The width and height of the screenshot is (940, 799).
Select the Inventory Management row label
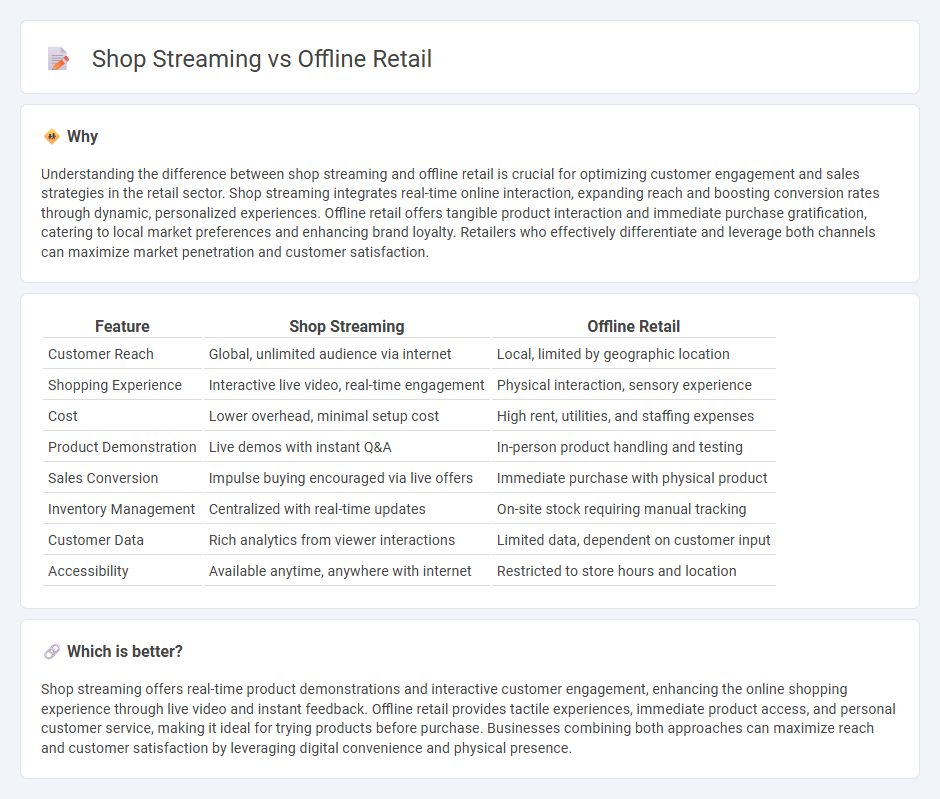click(121, 509)
